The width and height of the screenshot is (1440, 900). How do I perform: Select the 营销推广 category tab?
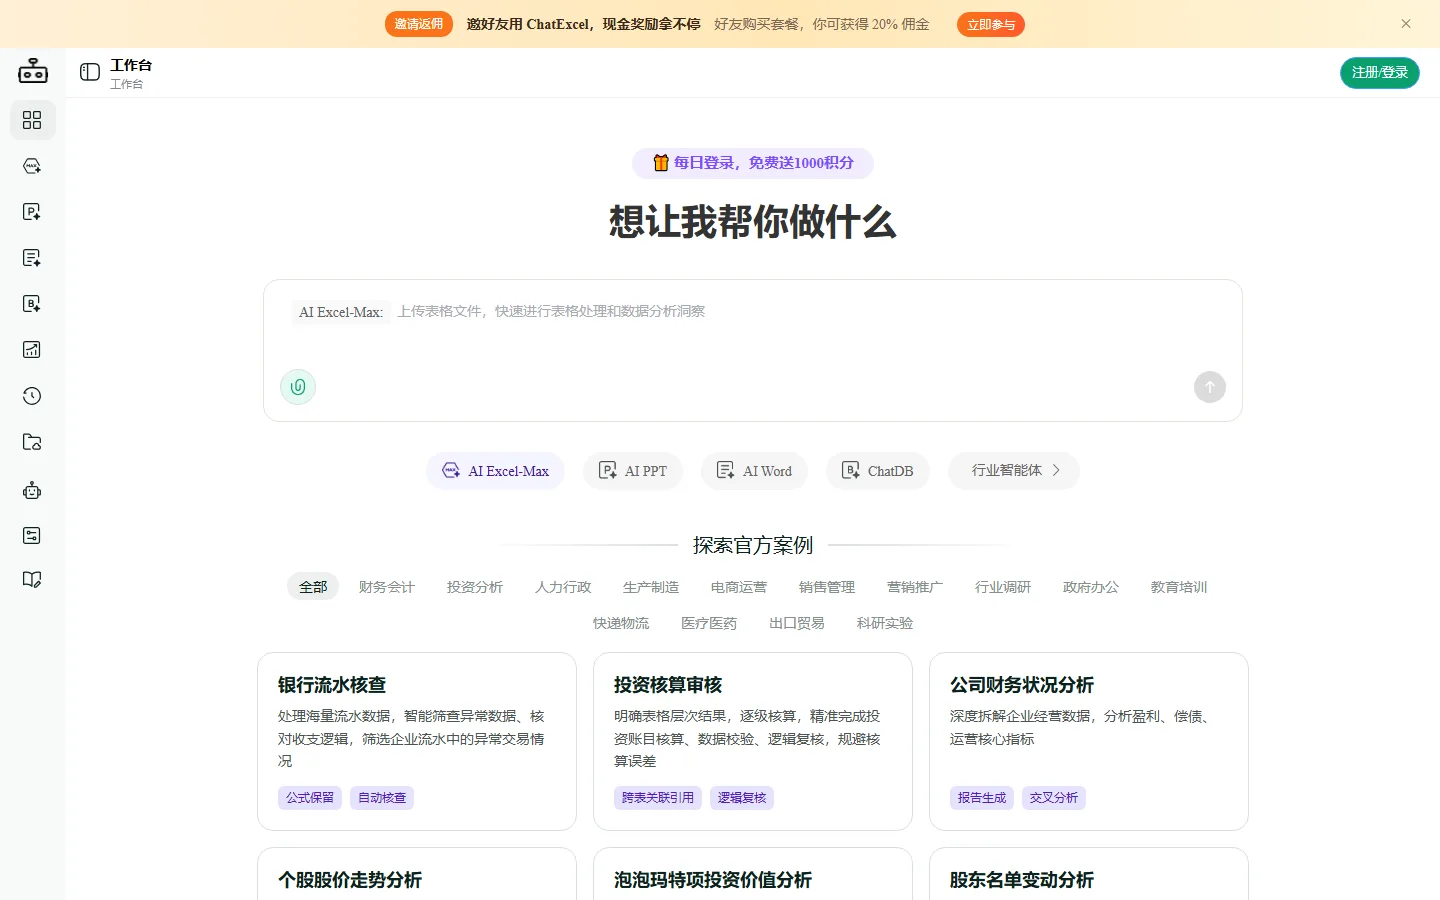915,587
